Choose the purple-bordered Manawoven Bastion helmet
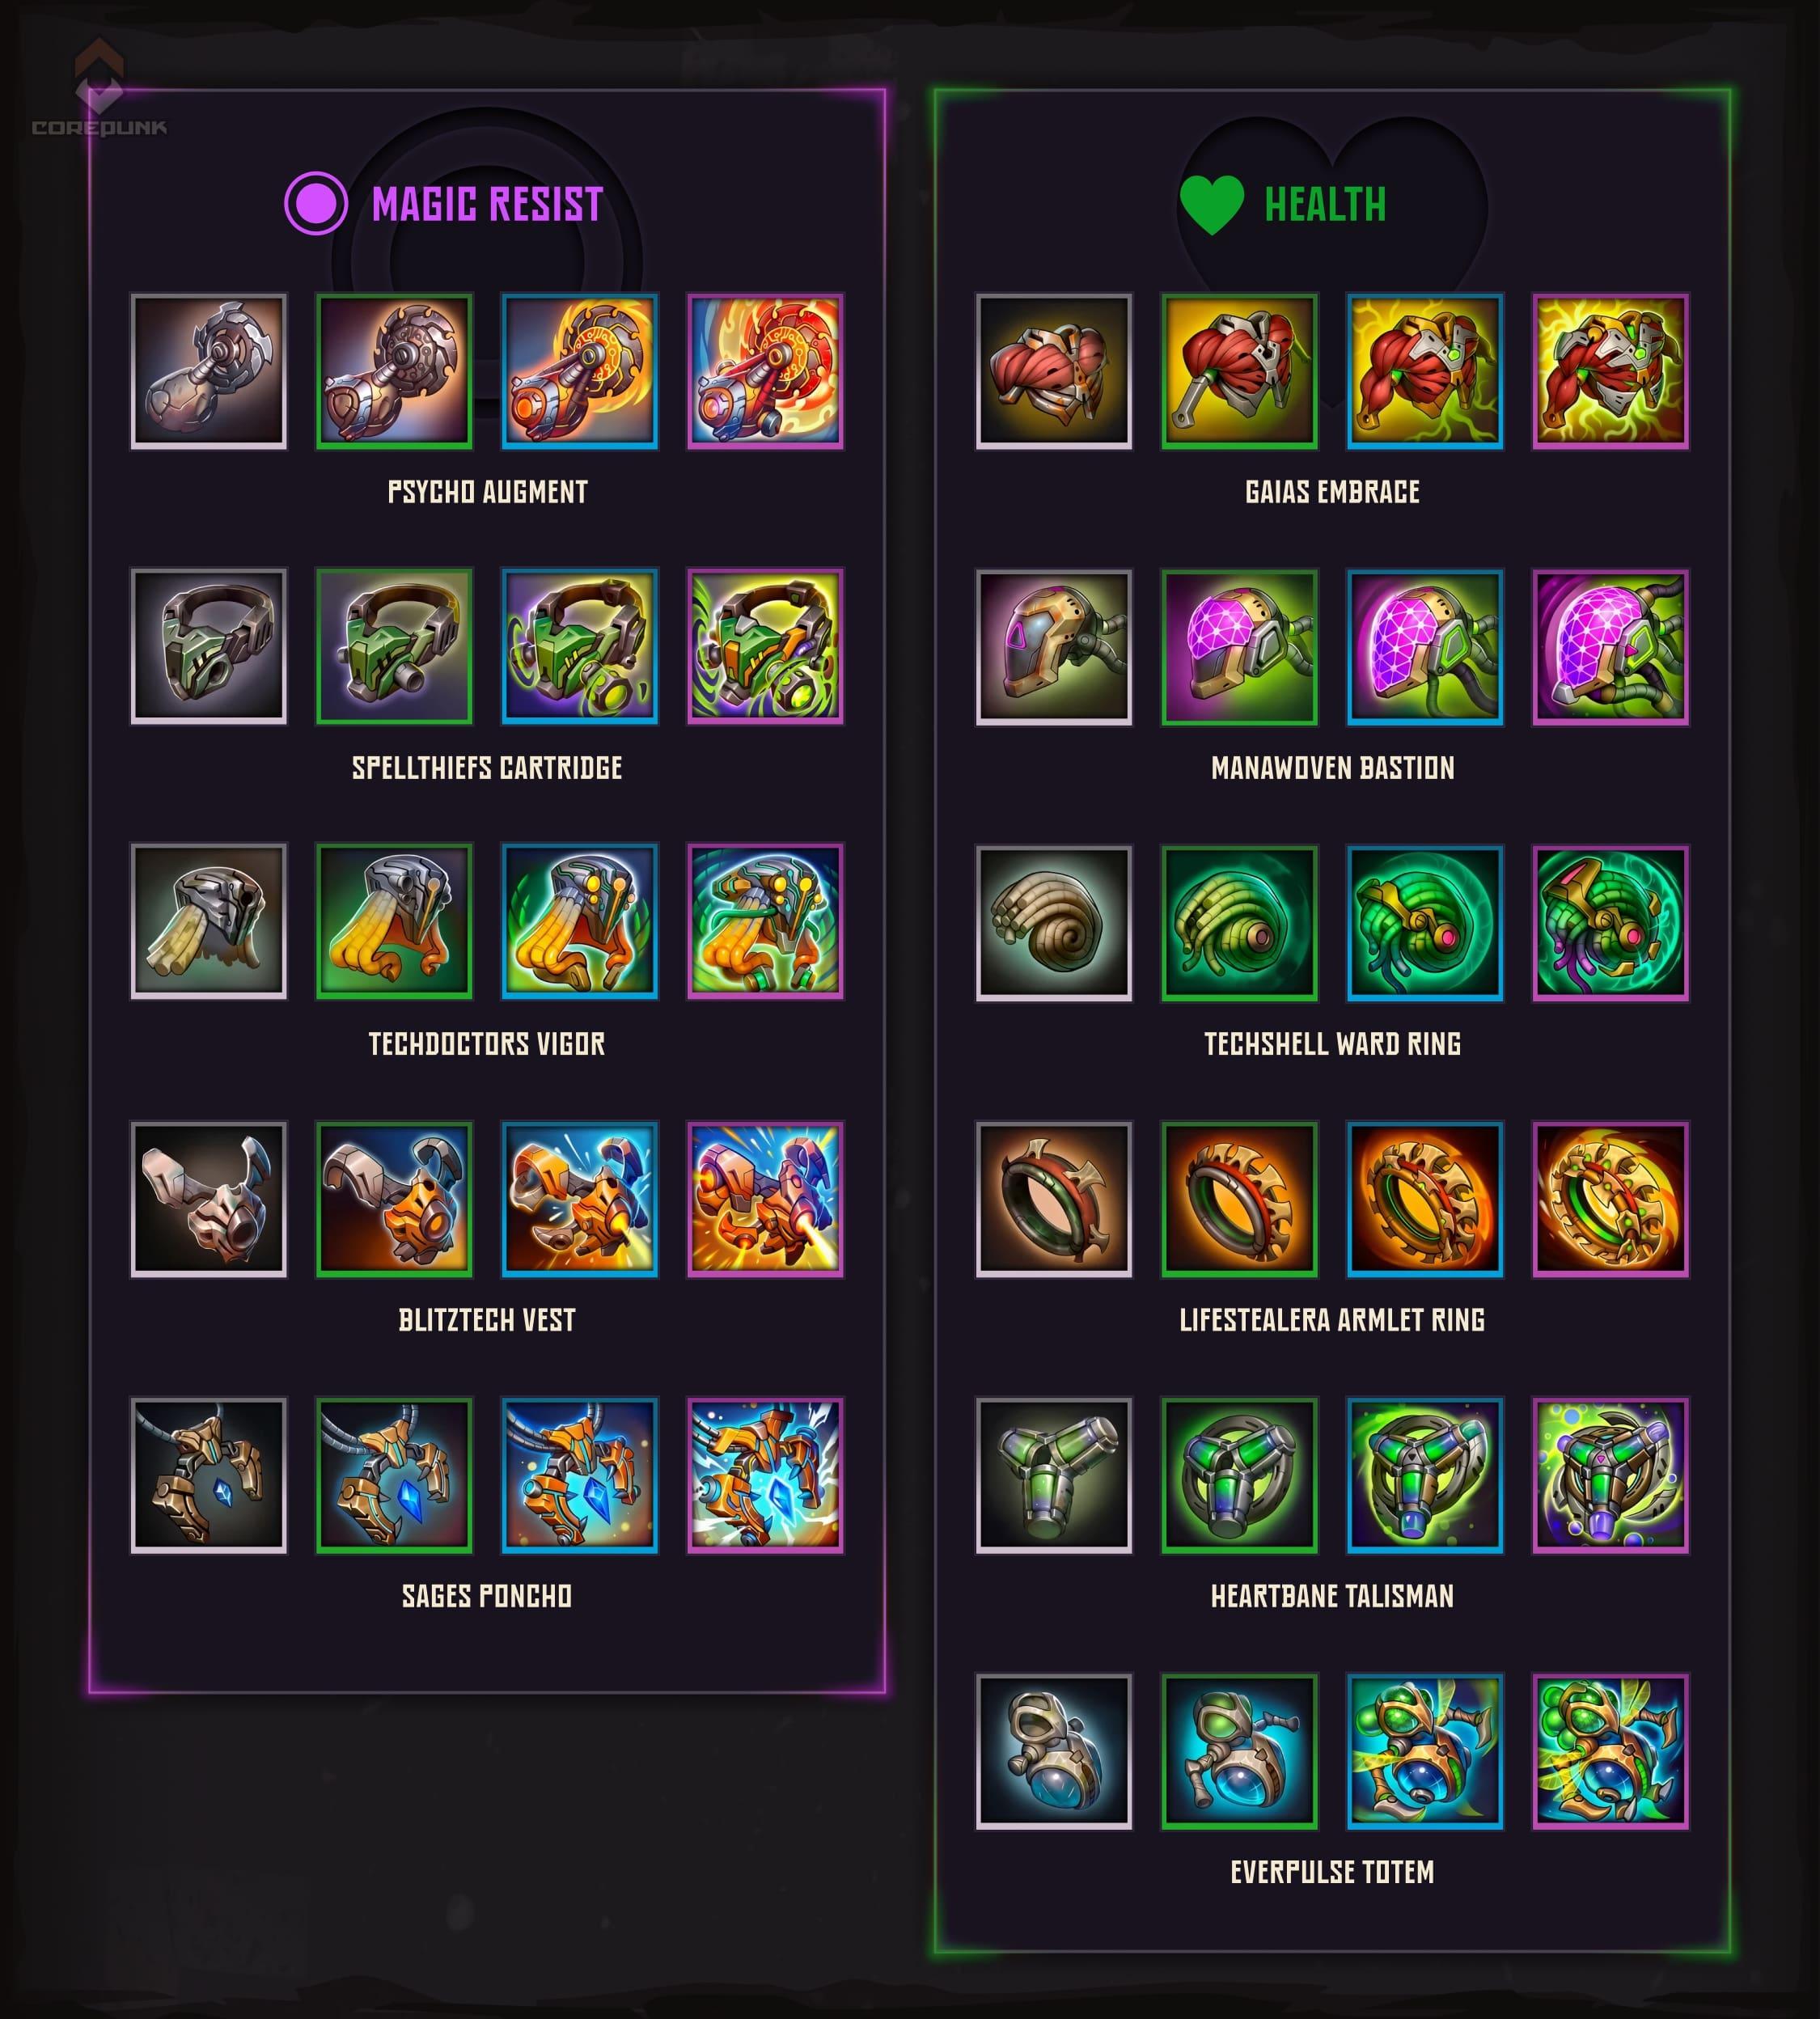 (1611, 647)
